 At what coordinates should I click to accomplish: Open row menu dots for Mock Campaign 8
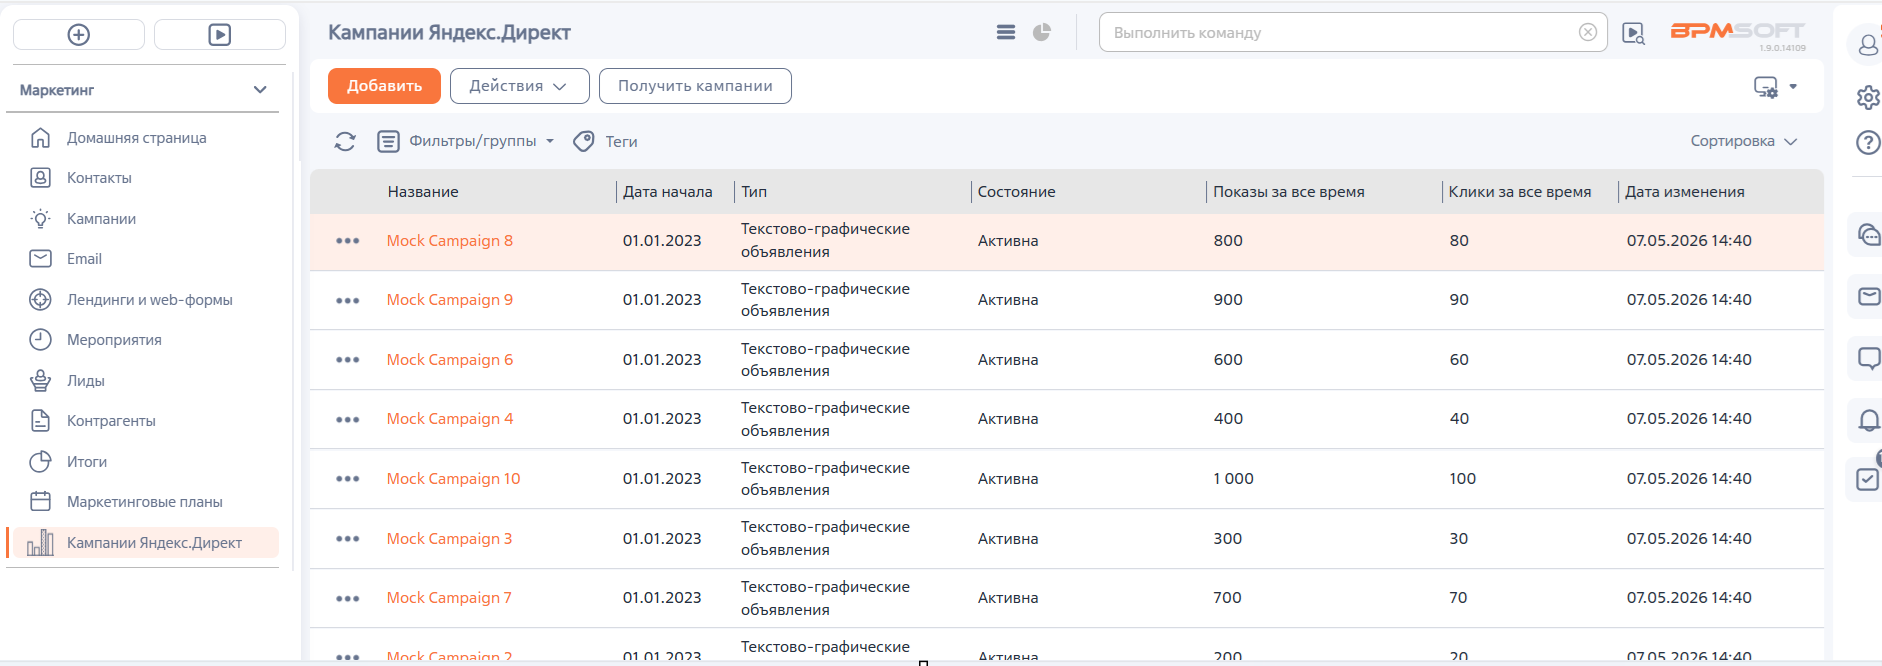(x=348, y=241)
